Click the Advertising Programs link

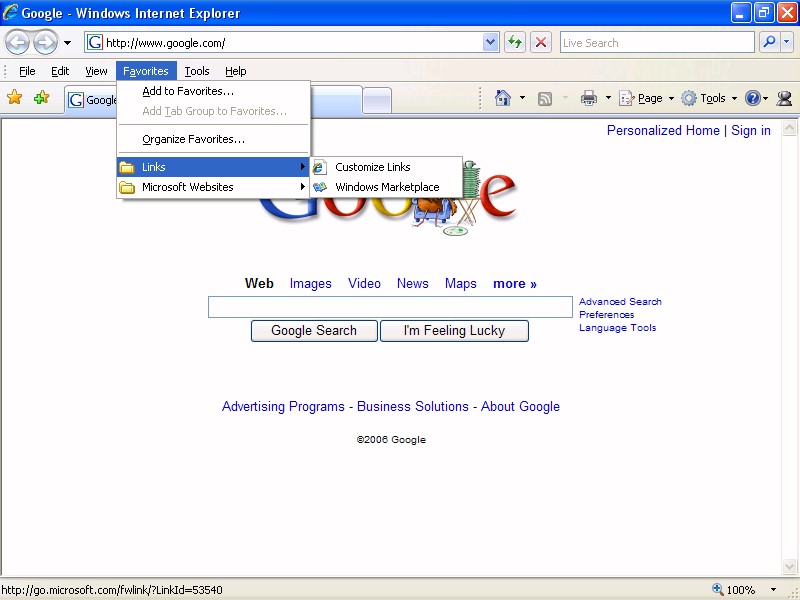tap(283, 407)
